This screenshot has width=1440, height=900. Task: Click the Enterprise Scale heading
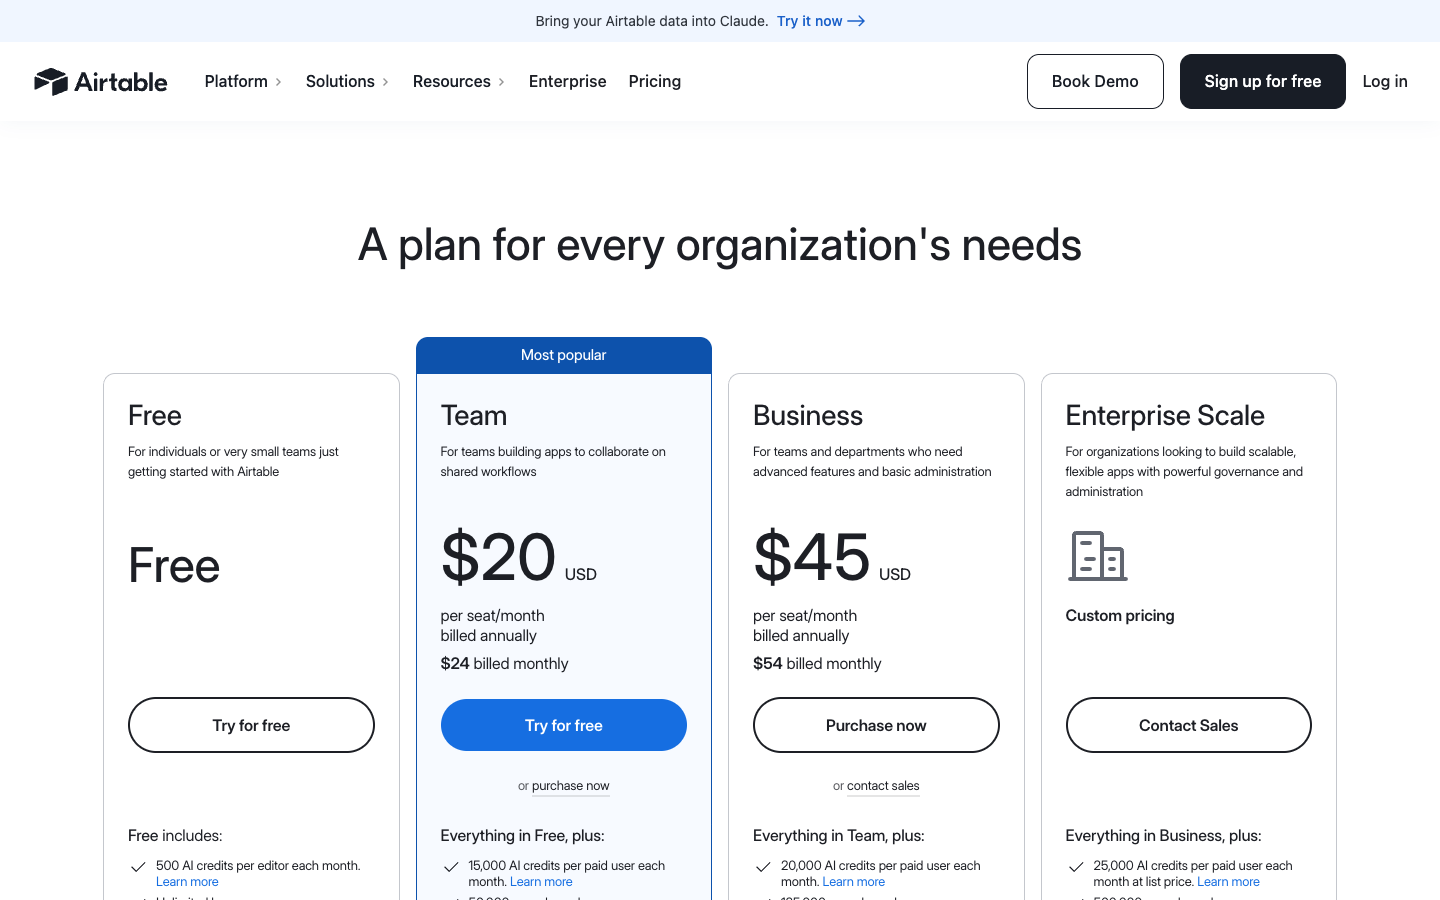tap(1165, 415)
